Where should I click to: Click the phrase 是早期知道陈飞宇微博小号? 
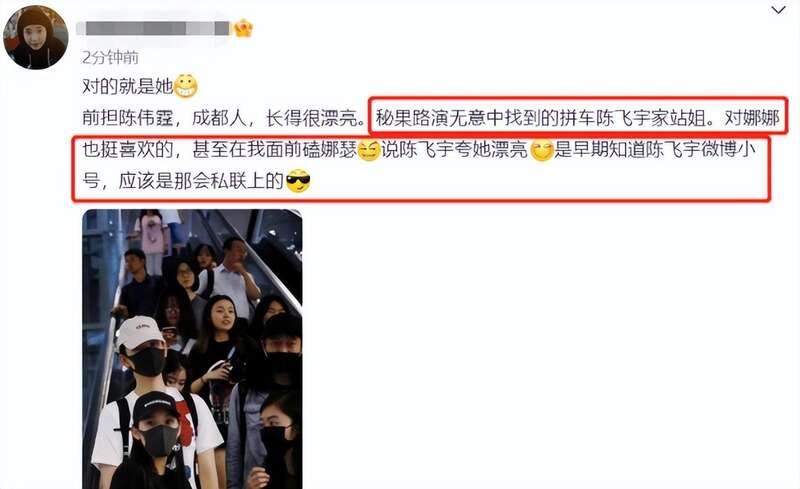point(655,150)
